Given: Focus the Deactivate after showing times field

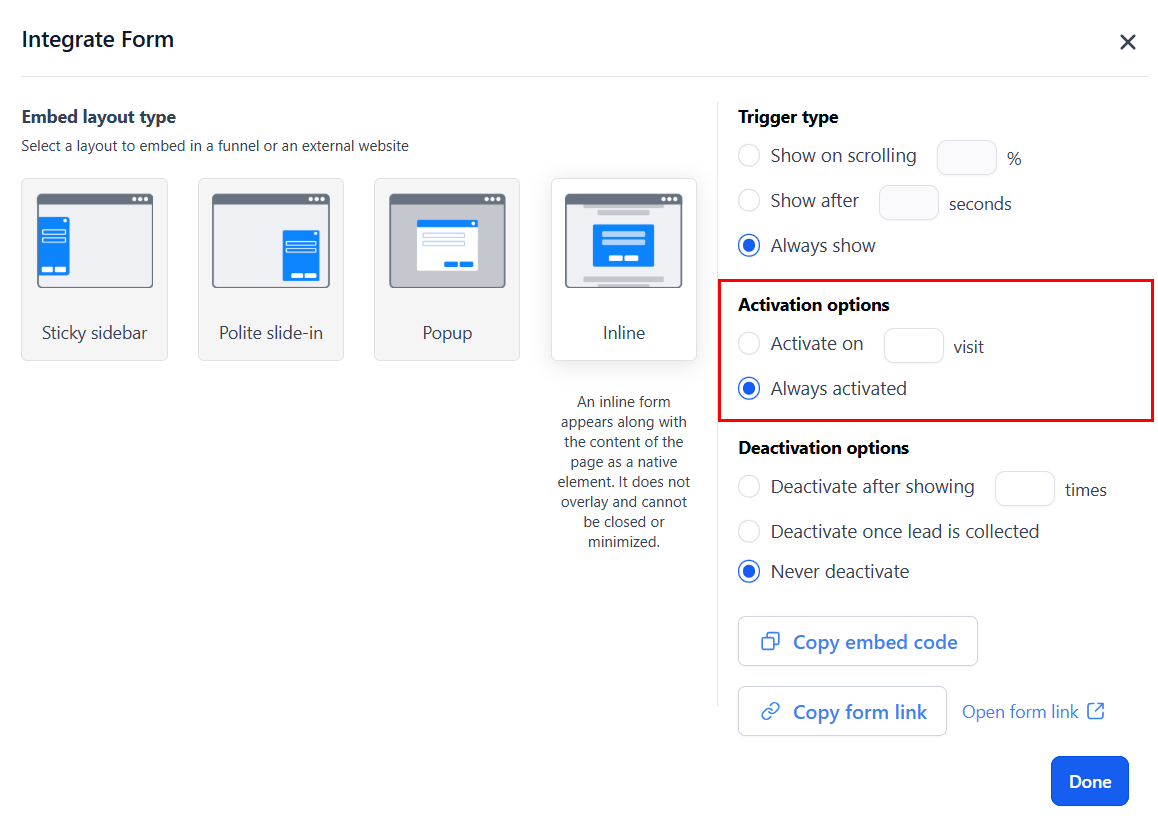Looking at the screenshot, I should pyautogui.click(x=1024, y=489).
